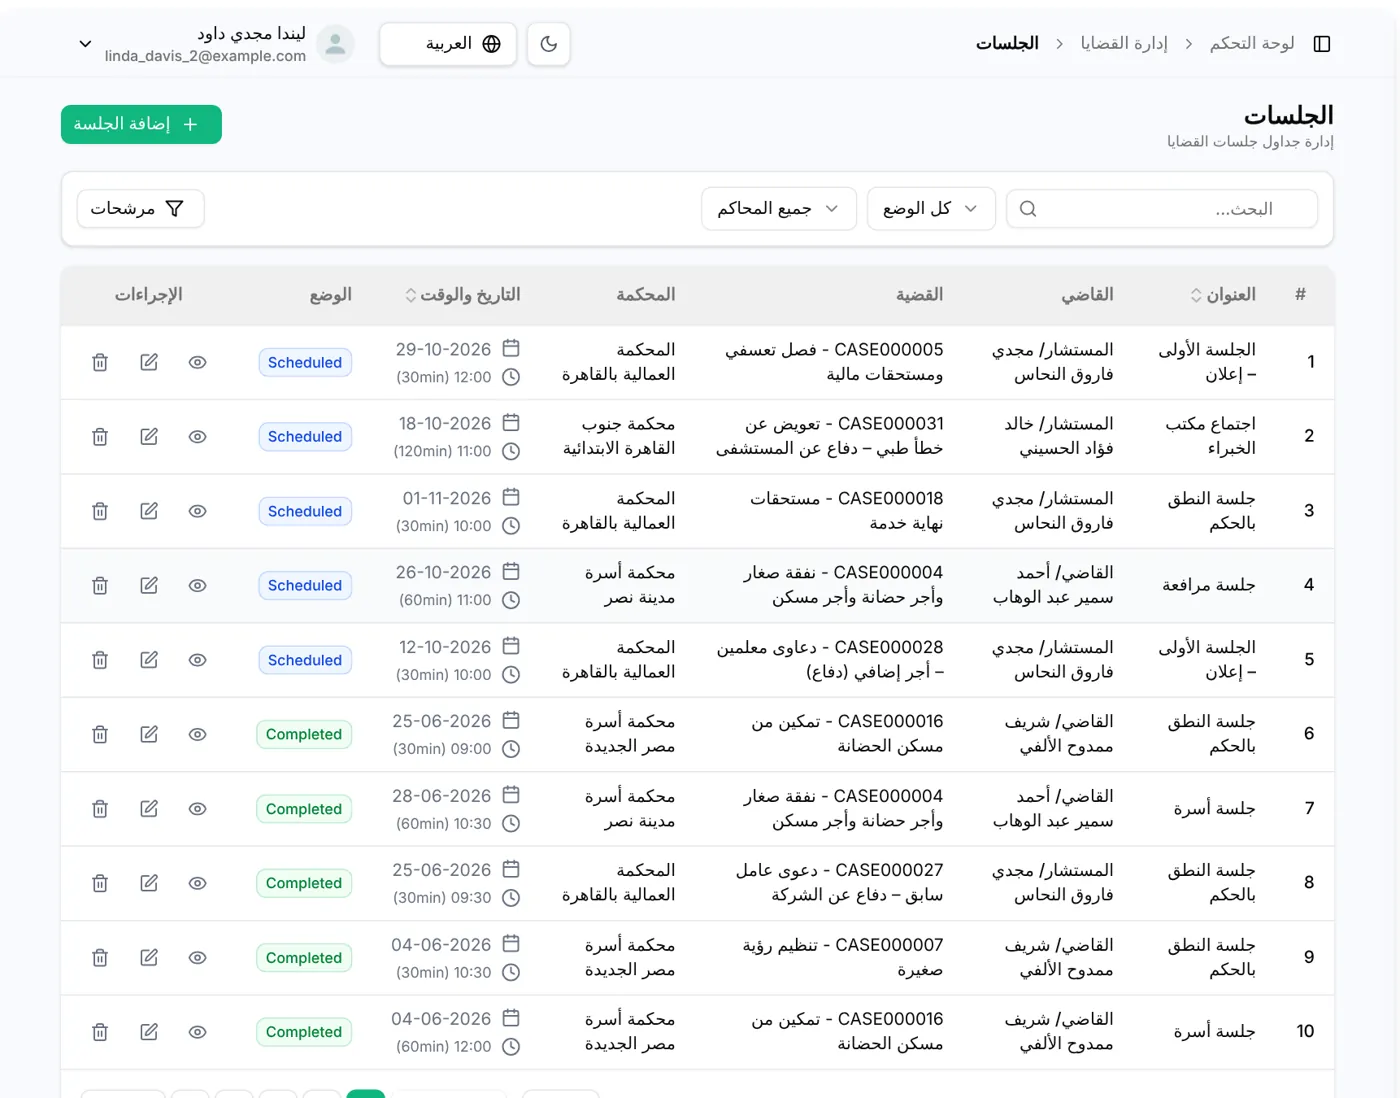Viewport: 1400px width, 1098px height.
Task: Click the CASE000027 case cell
Action: click(840, 883)
